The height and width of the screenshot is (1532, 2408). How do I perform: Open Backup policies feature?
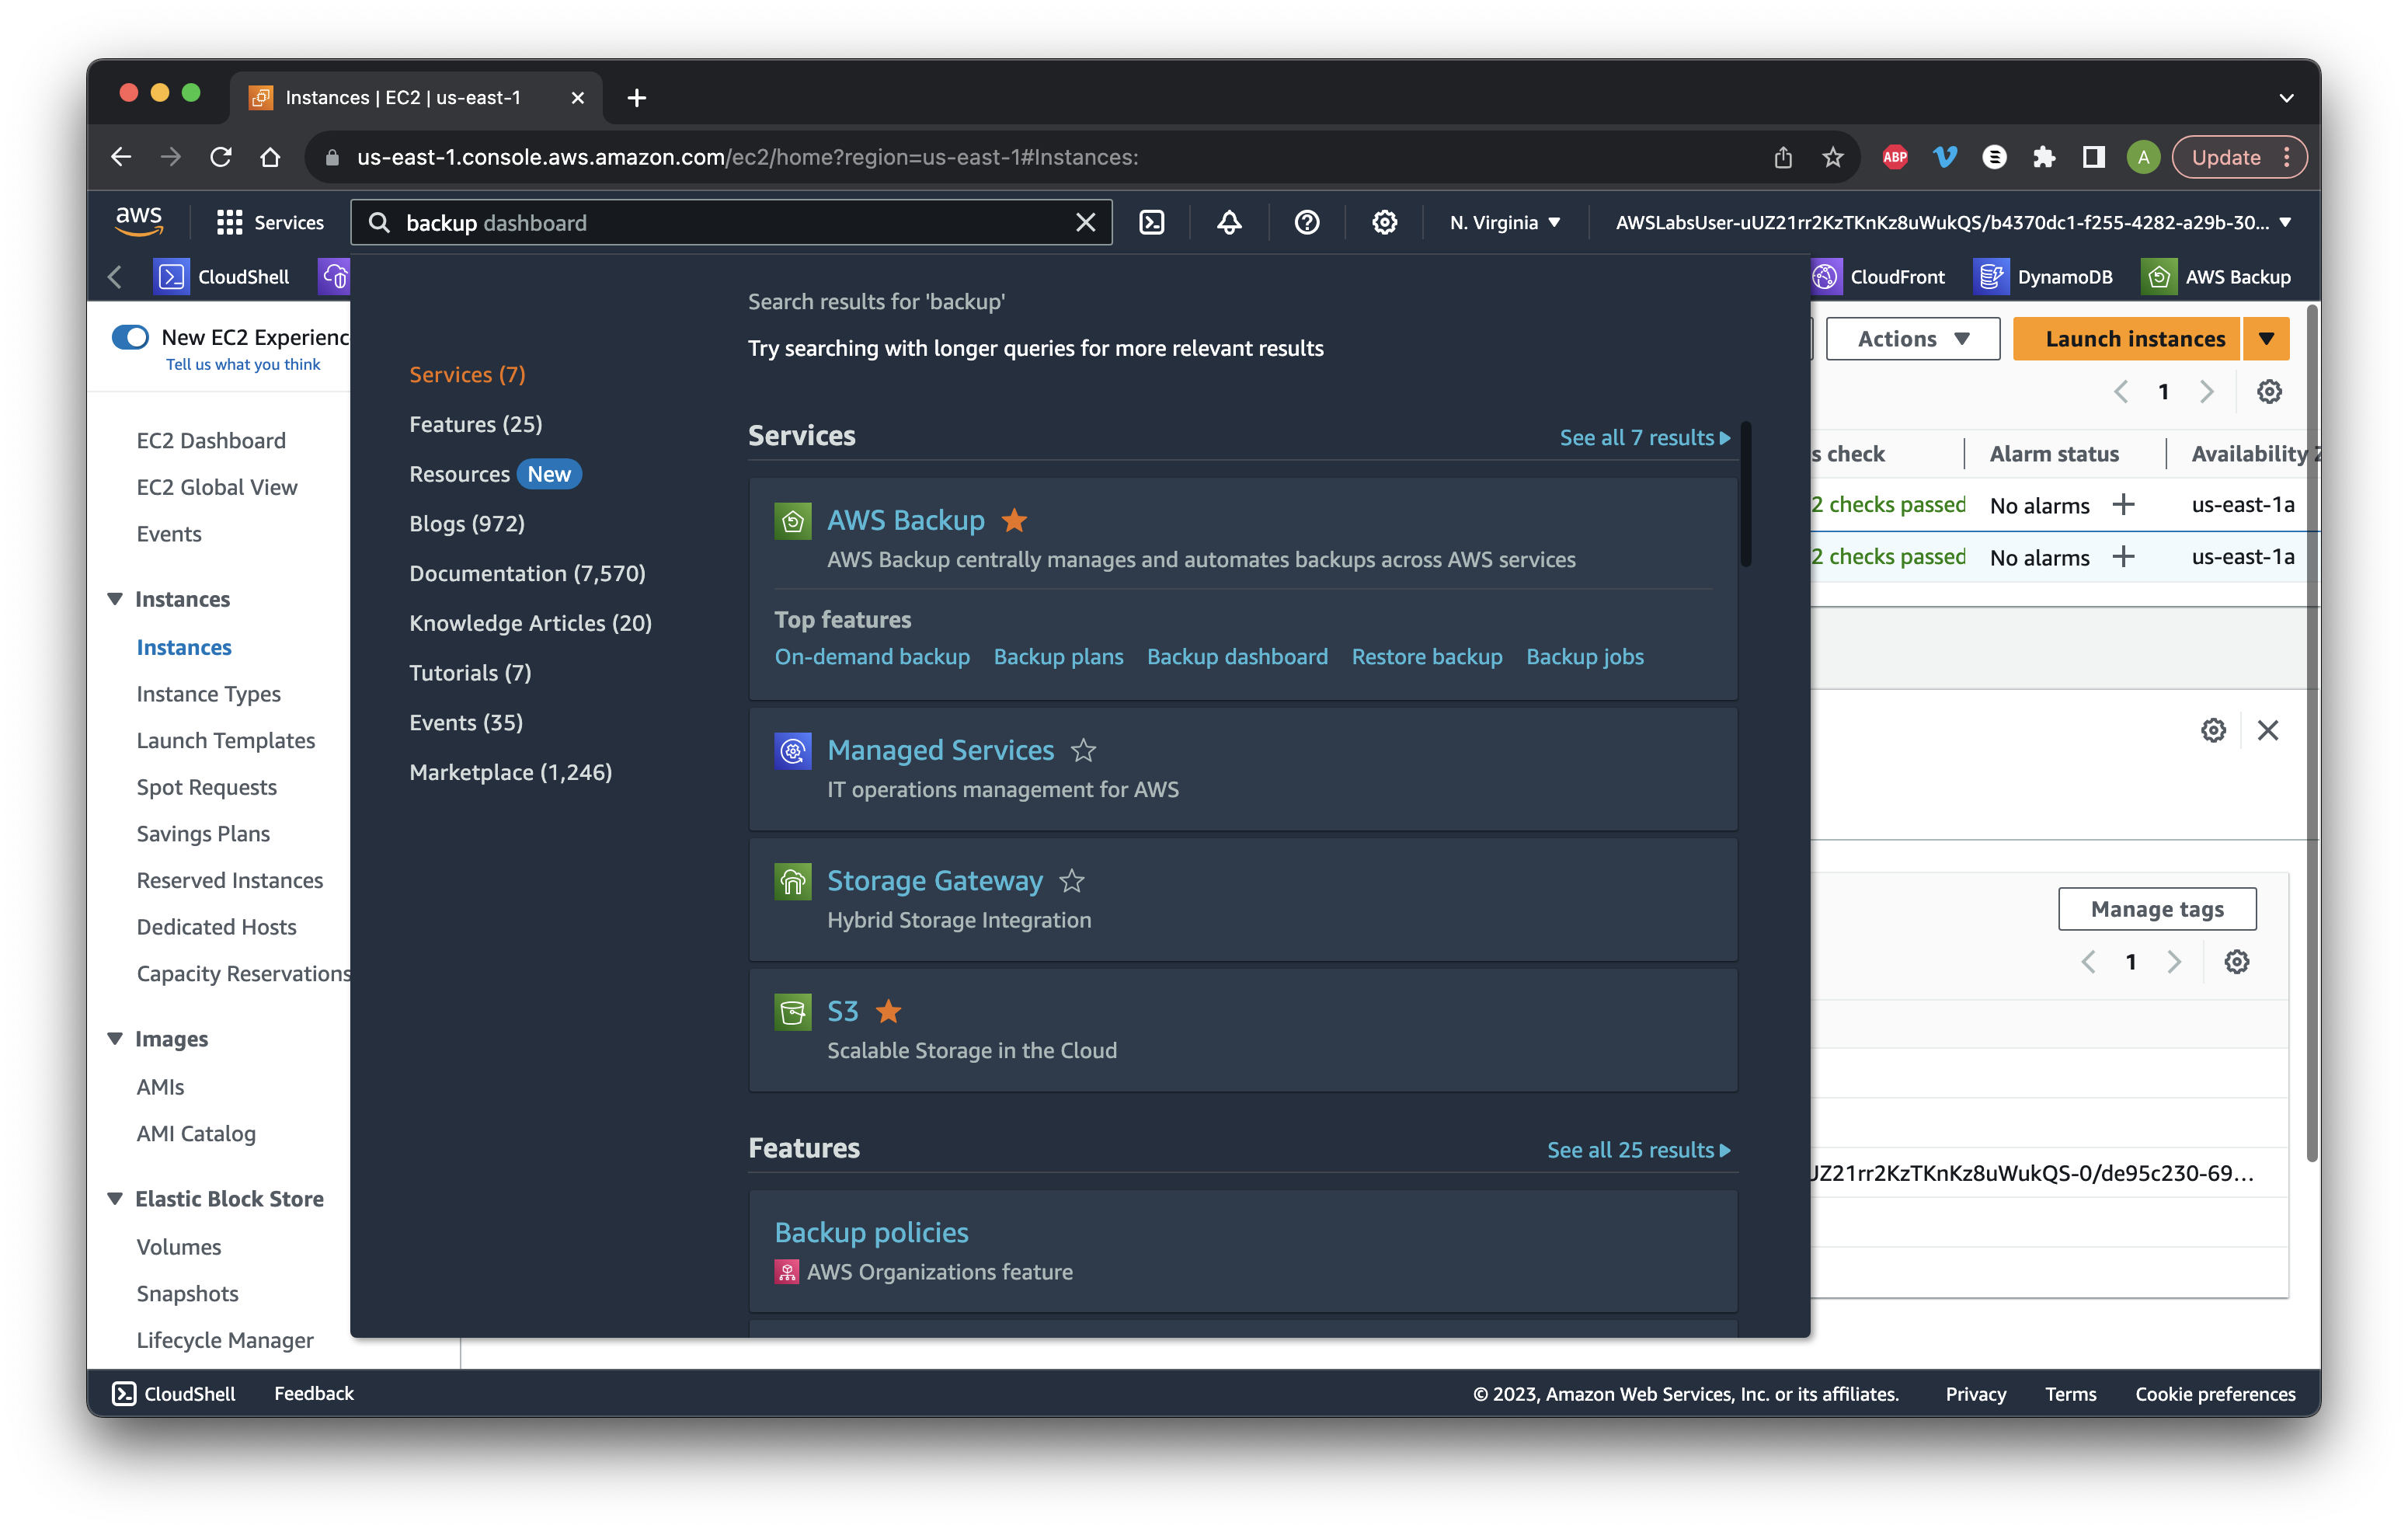pos(871,1232)
